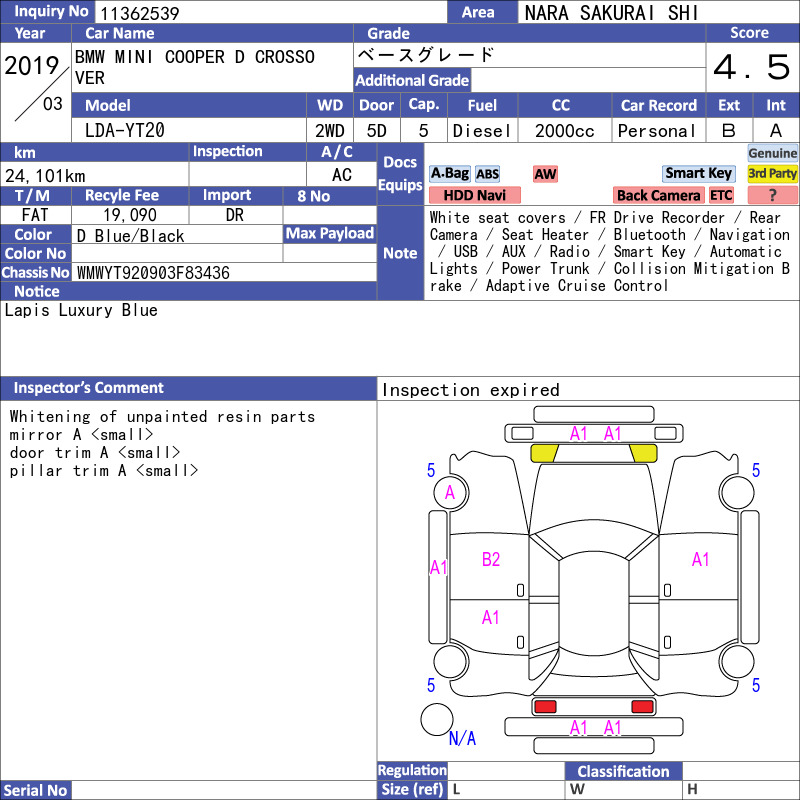Image resolution: width=800 pixels, height=800 pixels.
Task: Click the ABS equipment badge
Action: [487, 174]
